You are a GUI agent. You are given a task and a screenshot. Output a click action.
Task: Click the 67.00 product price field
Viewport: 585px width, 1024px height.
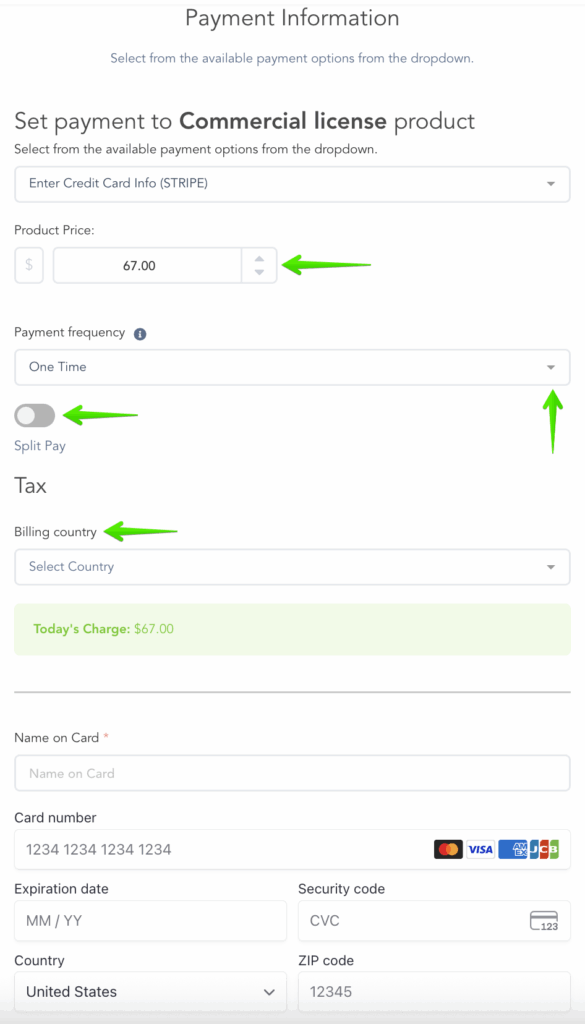coord(148,265)
